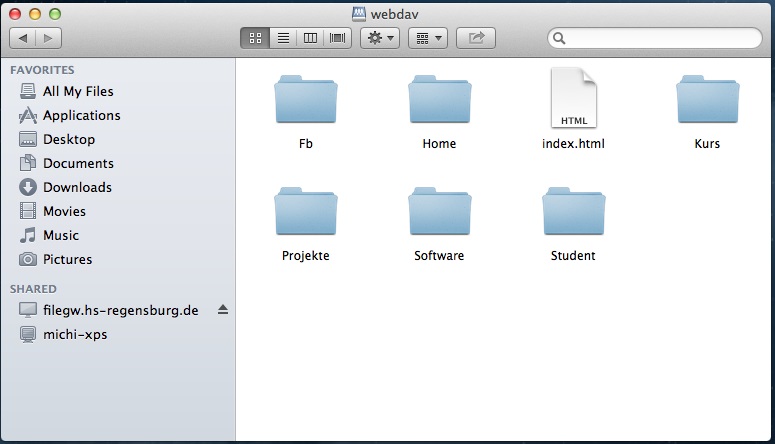The height and width of the screenshot is (444, 775).
Task: Click the SHARED section header
Action: coord(33,289)
